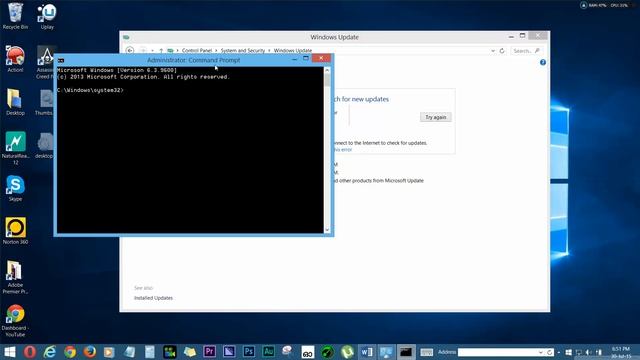The width and height of the screenshot is (640, 360).
Task: Launch the Action! desktop shortcut
Action: (x=15, y=59)
